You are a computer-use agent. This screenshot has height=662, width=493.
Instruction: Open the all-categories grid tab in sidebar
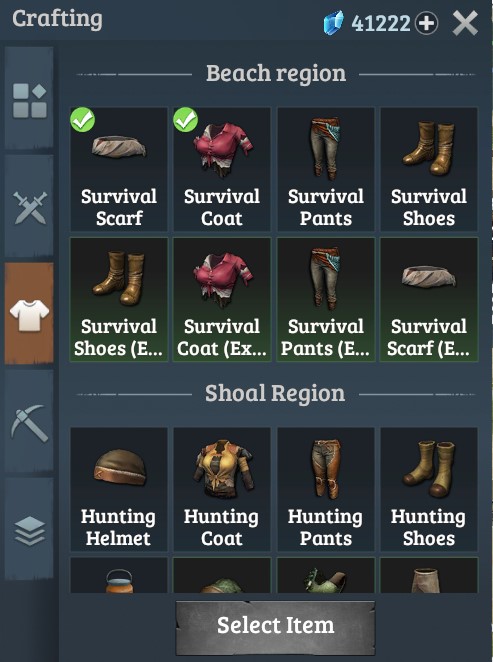pos(29,98)
